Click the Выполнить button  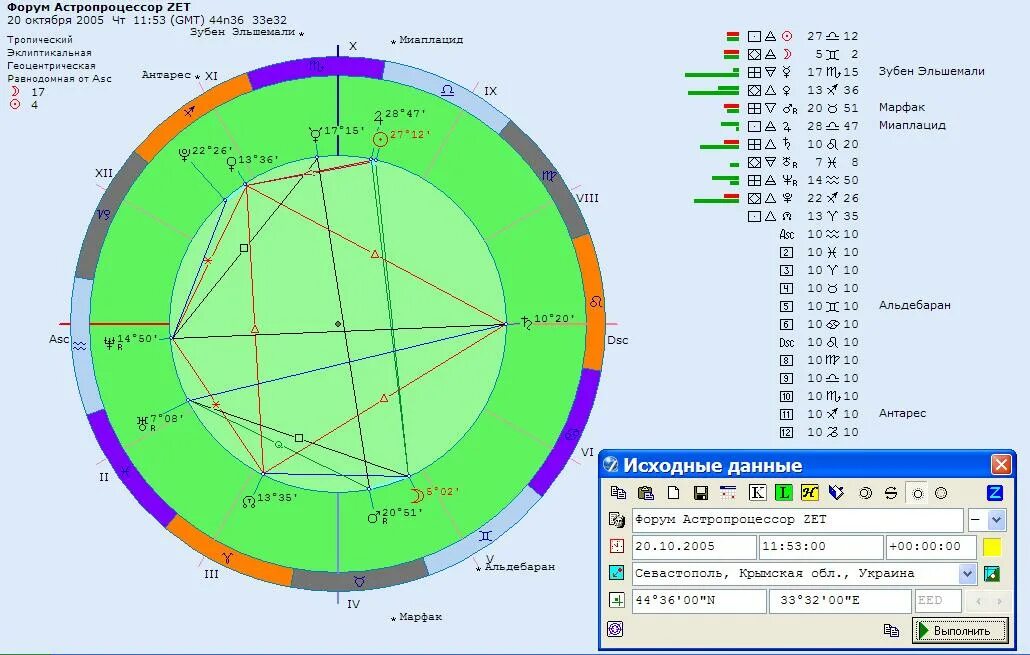point(960,631)
